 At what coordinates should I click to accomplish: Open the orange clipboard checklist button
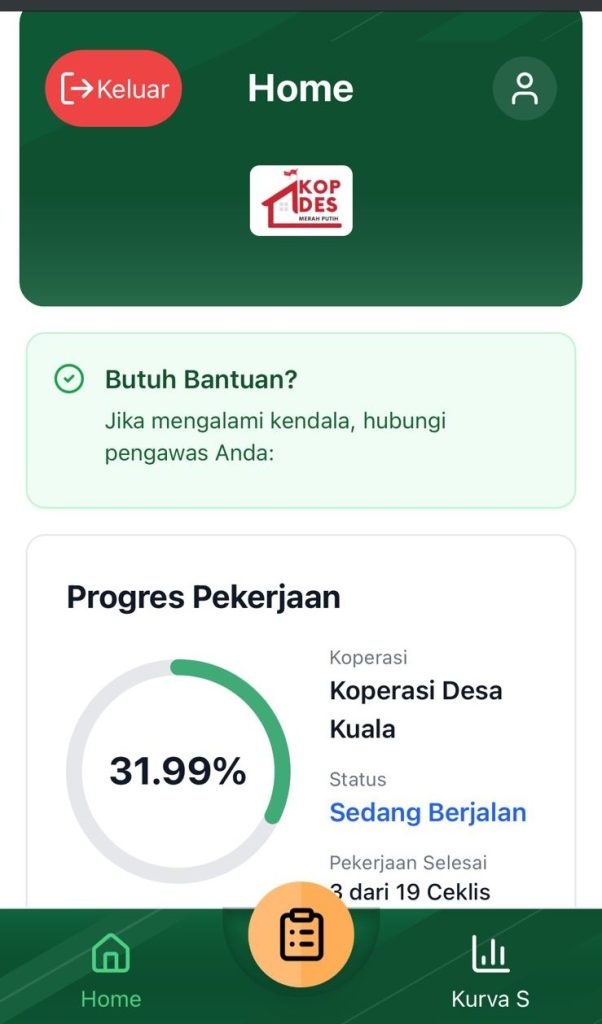pyautogui.click(x=301, y=935)
